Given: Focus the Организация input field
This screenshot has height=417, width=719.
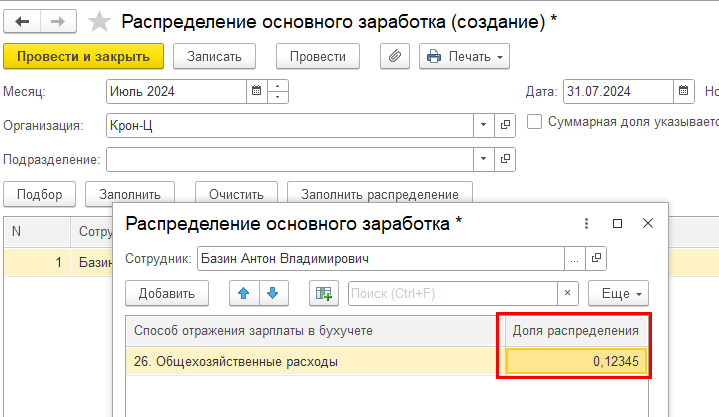Looking at the screenshot, I should [290, 125].
